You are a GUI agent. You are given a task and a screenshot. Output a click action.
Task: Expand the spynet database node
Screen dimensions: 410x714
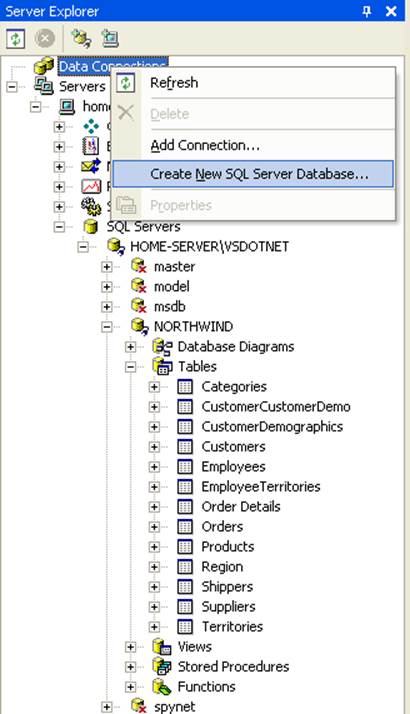coord(107,707)
